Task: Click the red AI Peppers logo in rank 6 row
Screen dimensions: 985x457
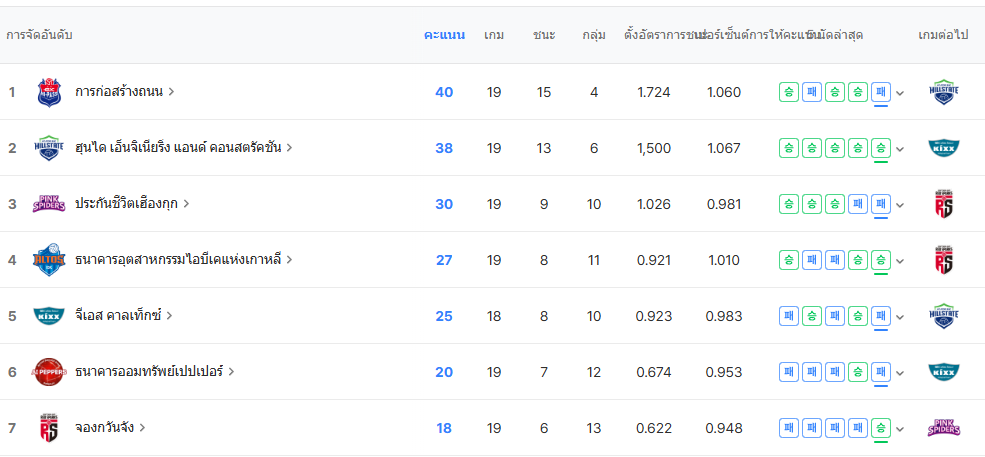Action: click(49, 372)
